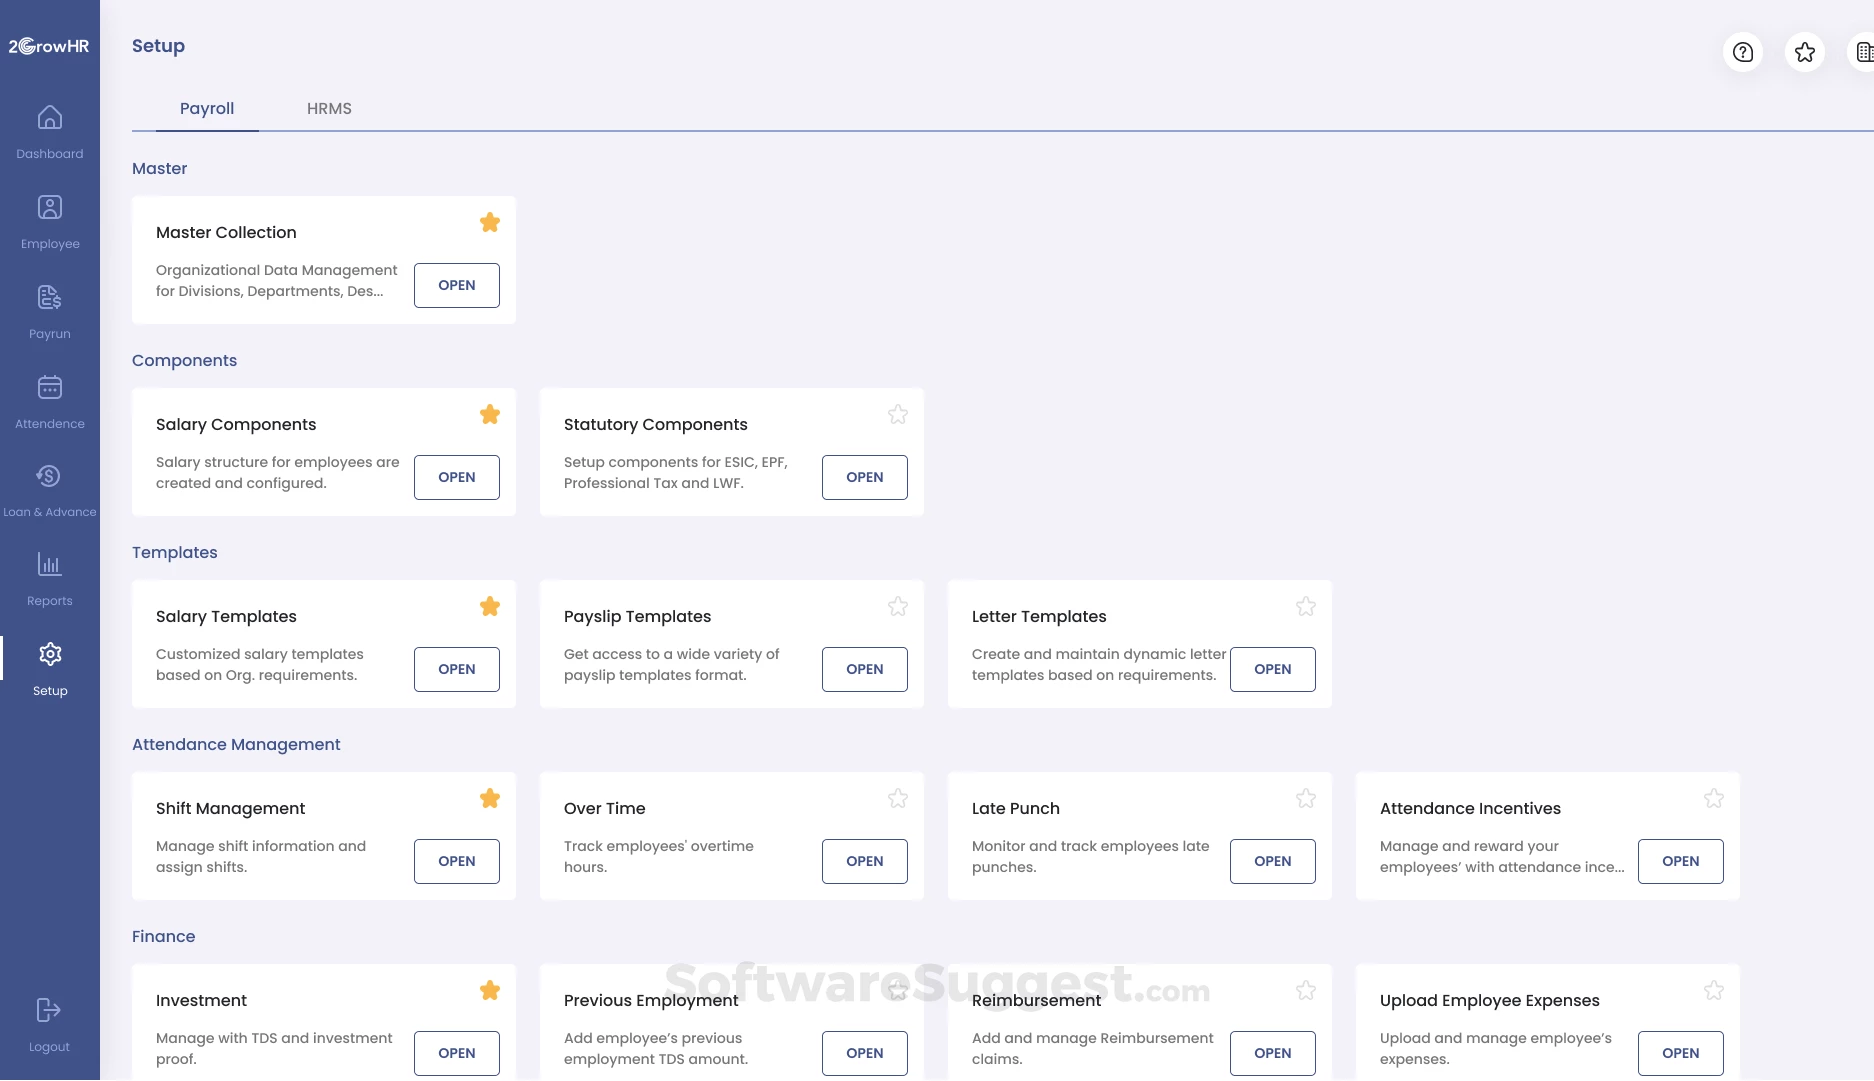
Task: Open the Loan & Advance section
Action: (50, 477)
